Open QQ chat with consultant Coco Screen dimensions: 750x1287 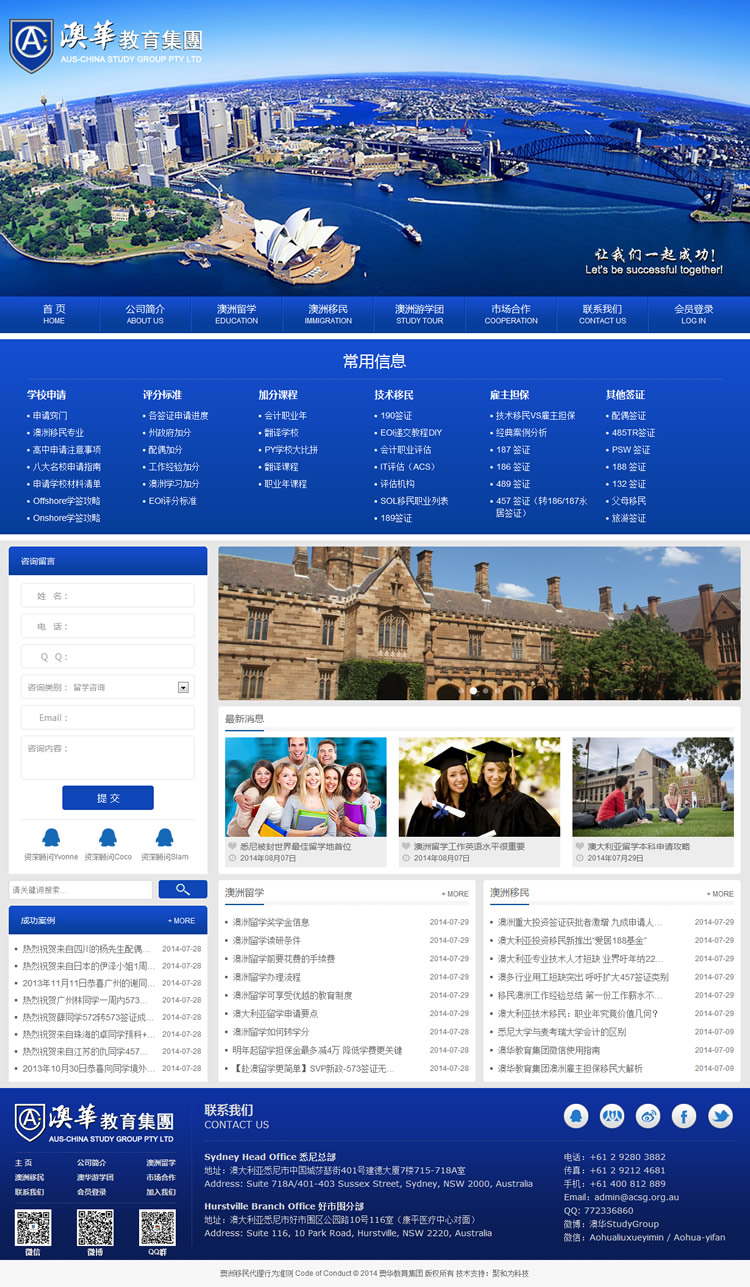click(x=108, y=837)
